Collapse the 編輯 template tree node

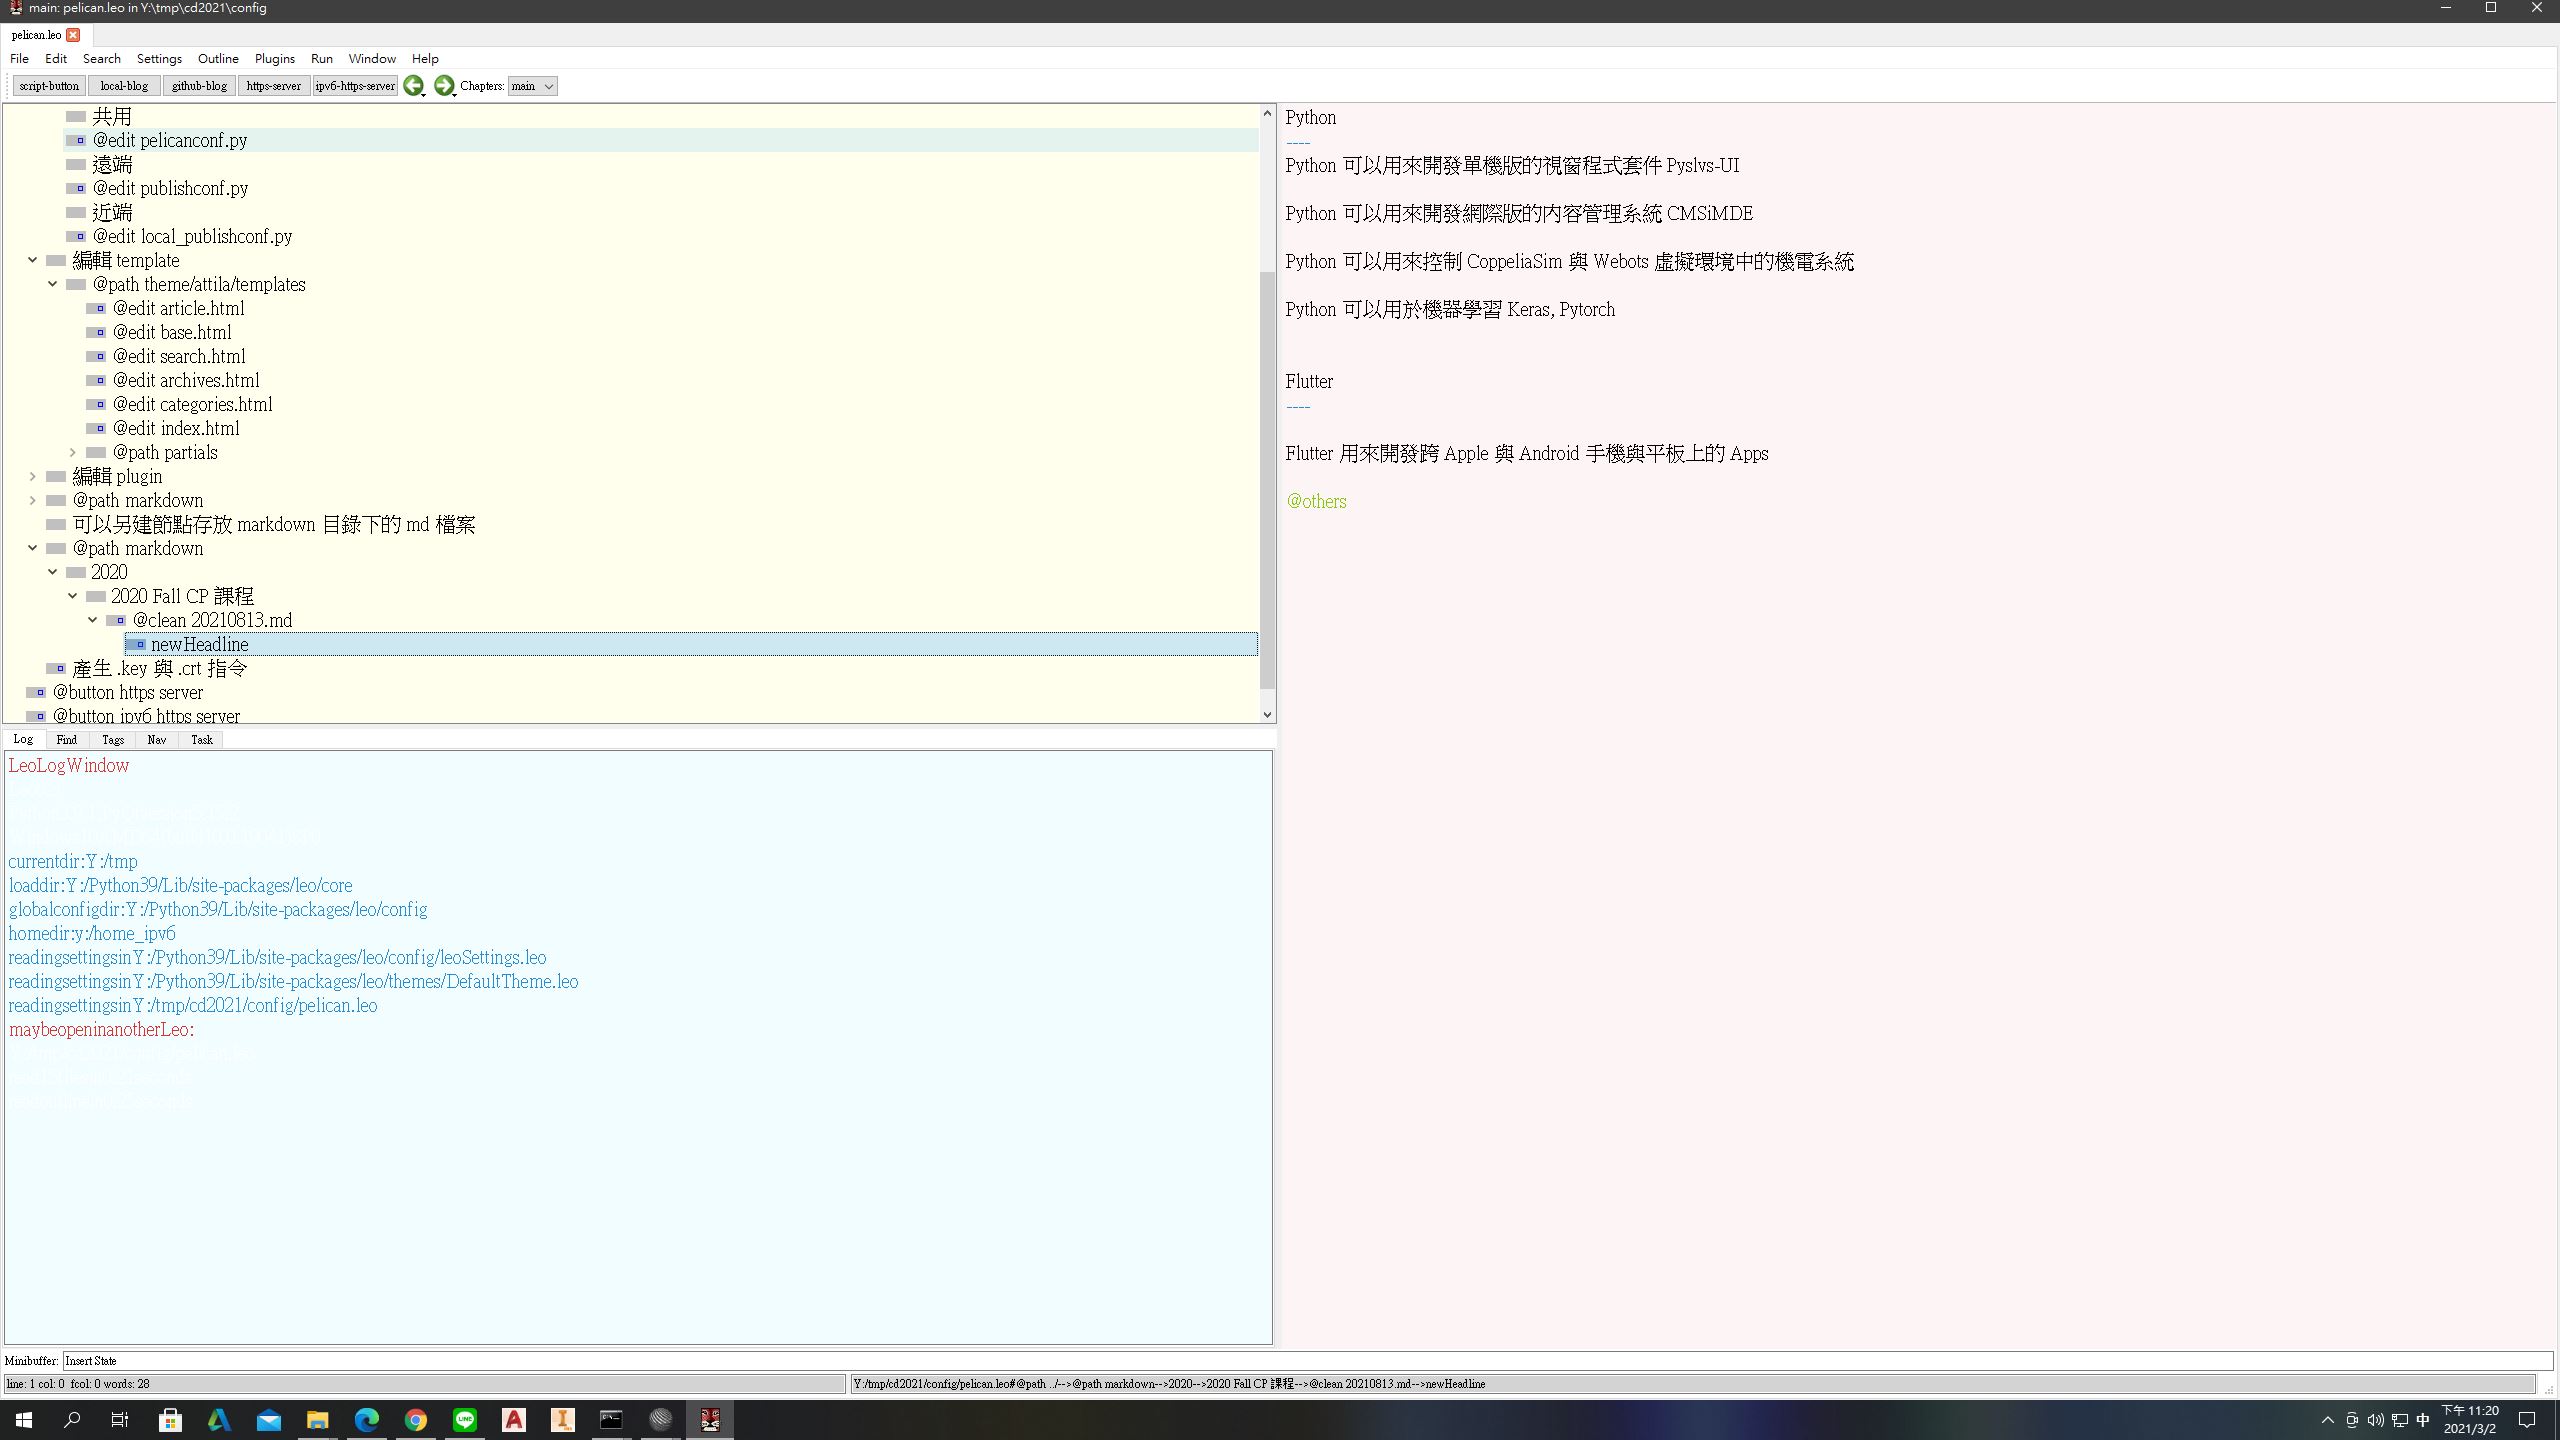click(x=32, y=260)
